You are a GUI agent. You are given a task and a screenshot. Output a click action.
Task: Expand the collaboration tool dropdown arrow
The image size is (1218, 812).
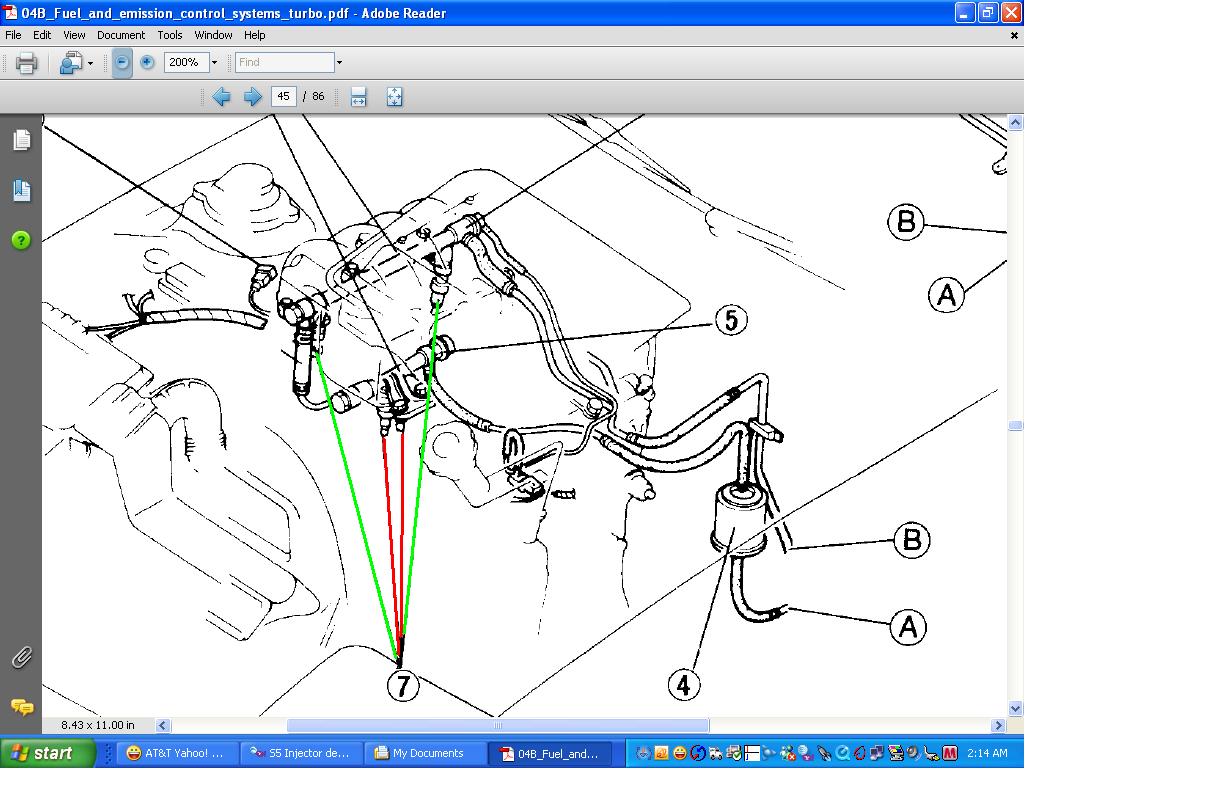point(91,63)
